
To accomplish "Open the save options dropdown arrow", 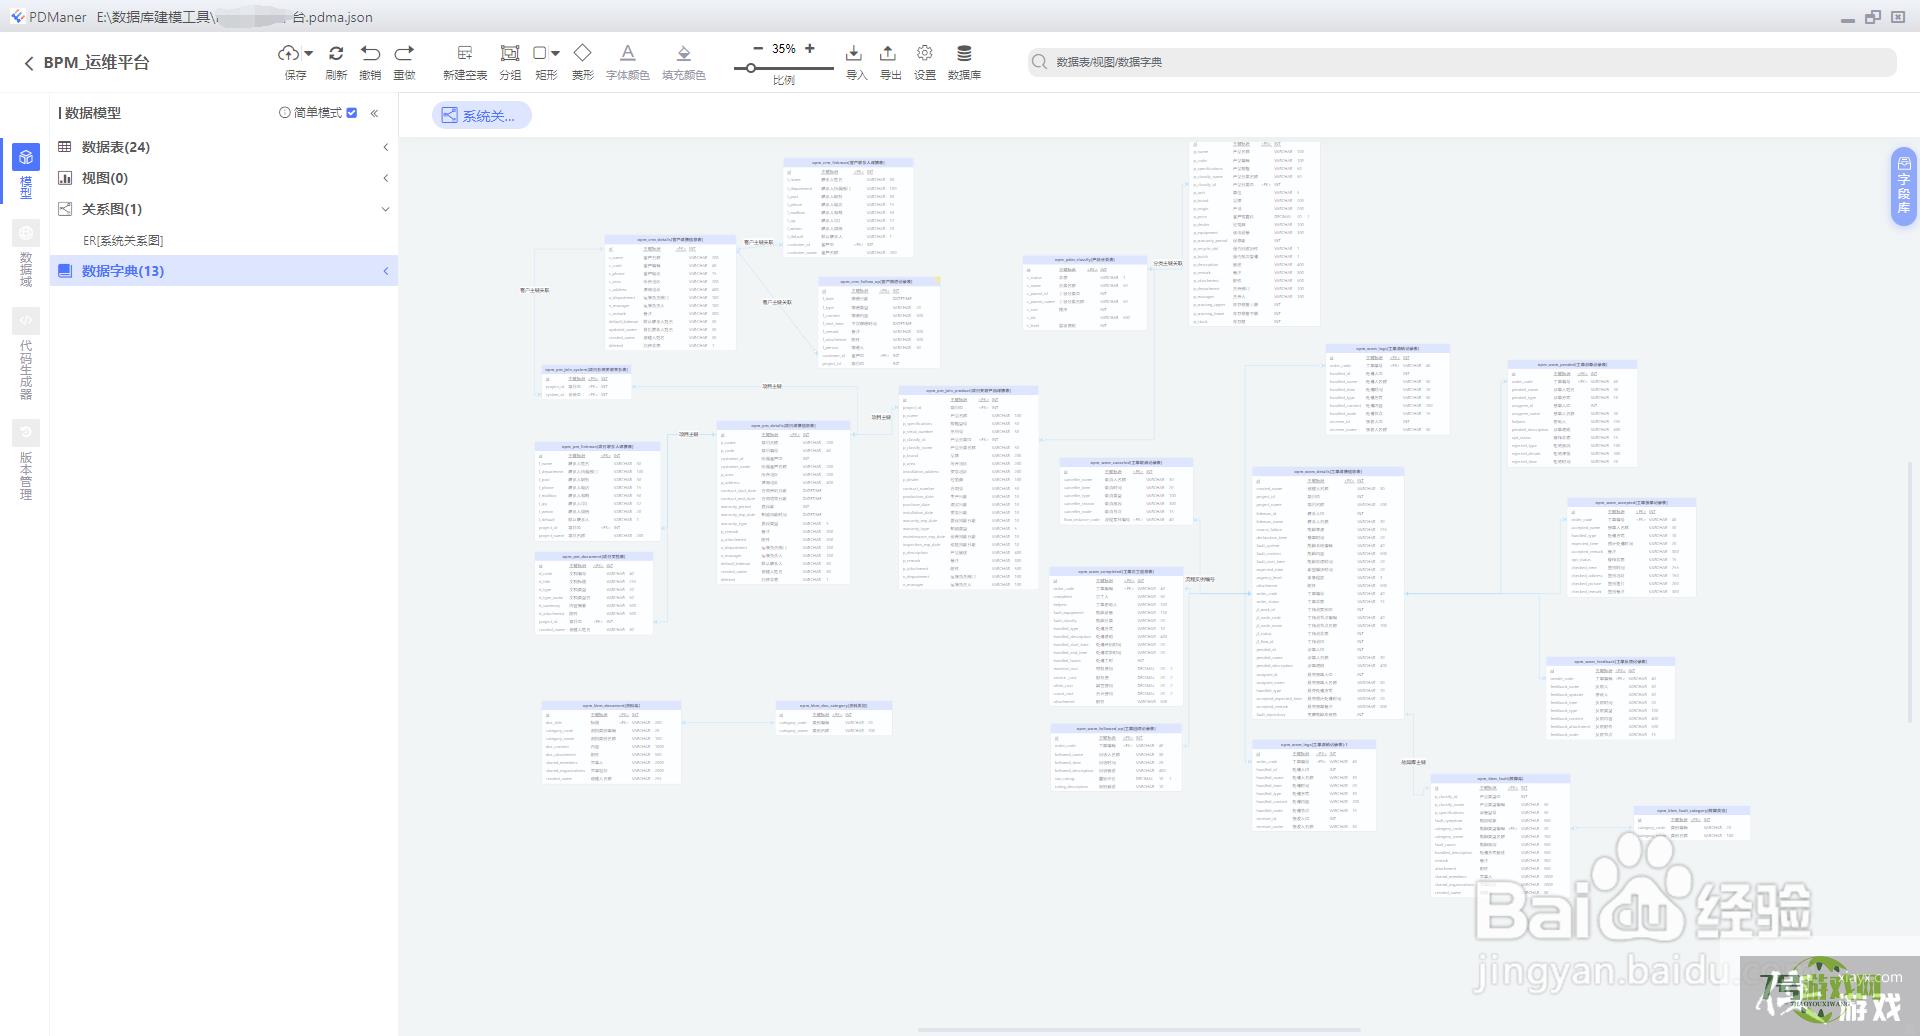I will [309, 53].
